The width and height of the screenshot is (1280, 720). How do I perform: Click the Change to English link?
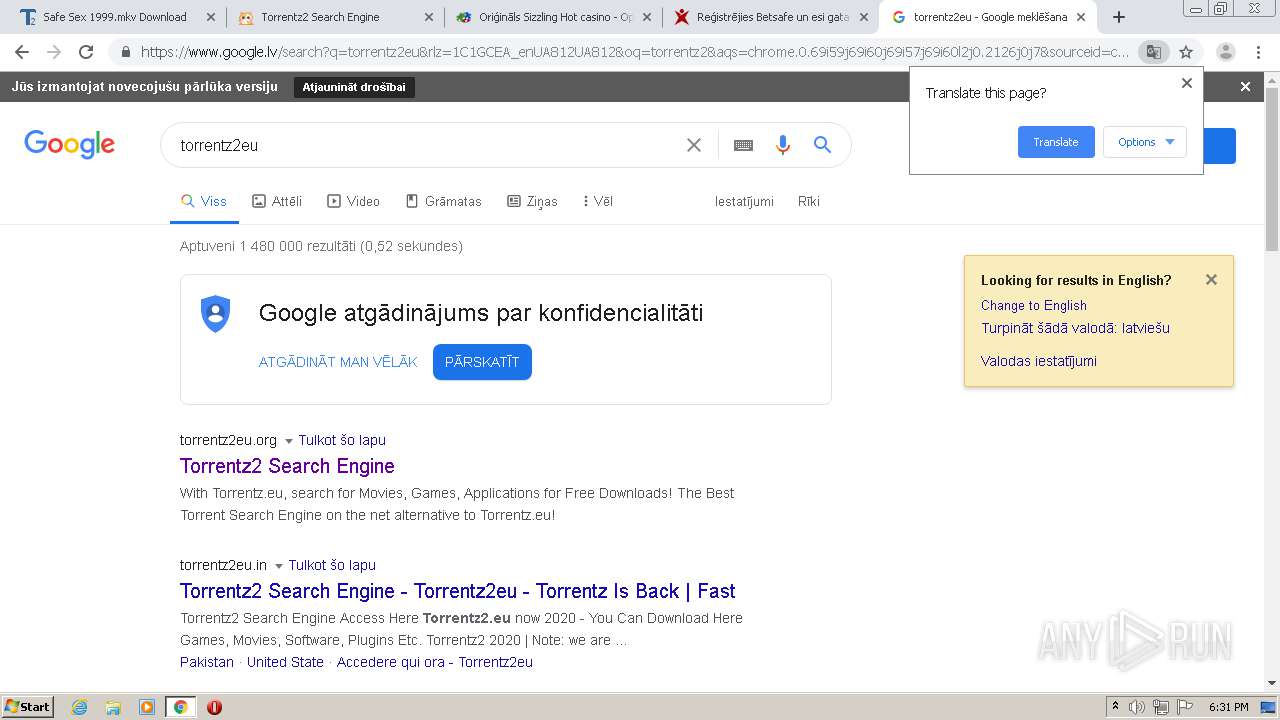point(1033,305)
